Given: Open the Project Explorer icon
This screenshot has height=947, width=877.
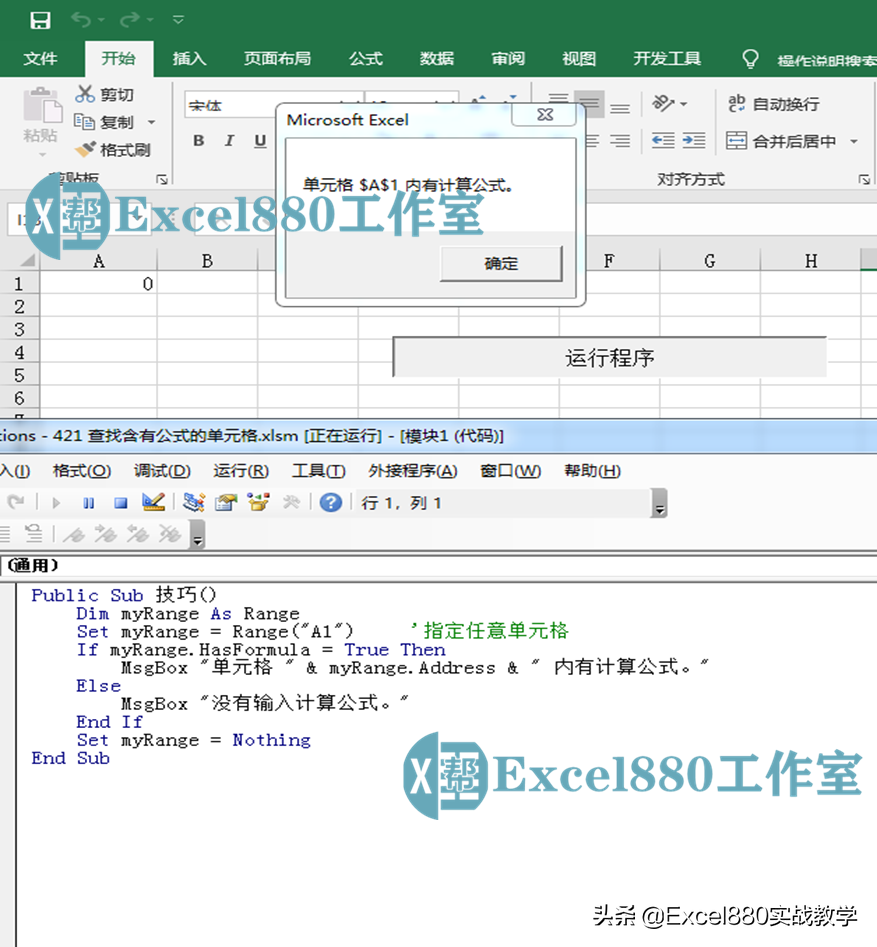Looking at the screenshot, I should [193, 502].
